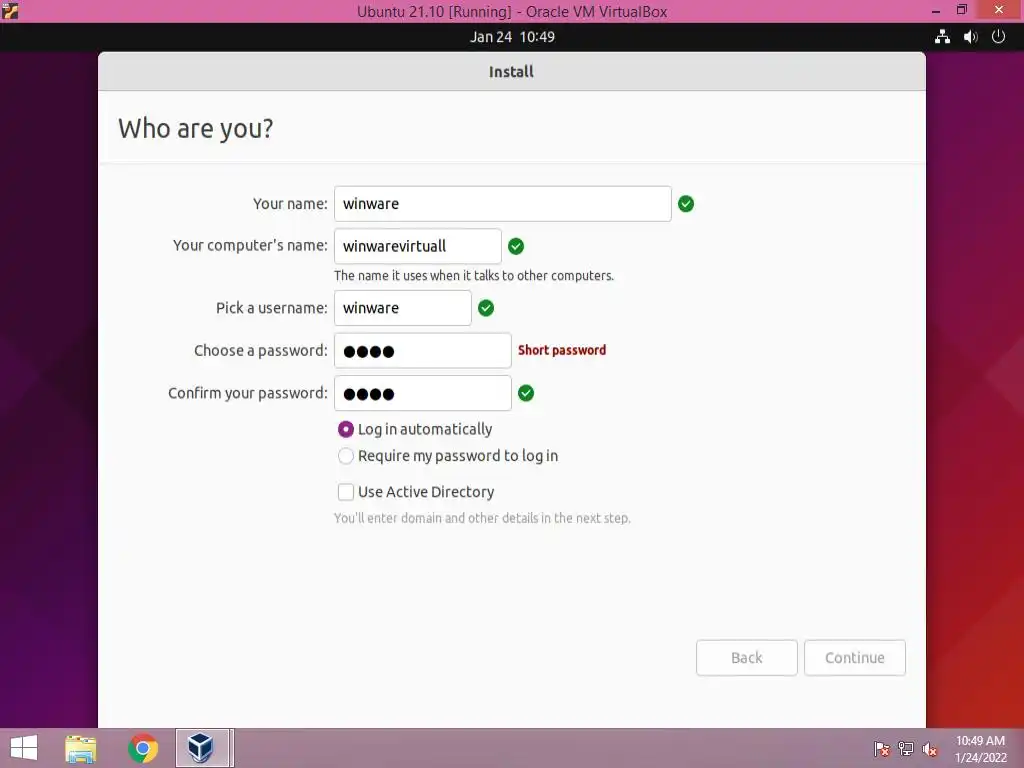This screenshot has width=1024, height=768.
Task: Click the Confirm your password field
Action: point(423,393)
